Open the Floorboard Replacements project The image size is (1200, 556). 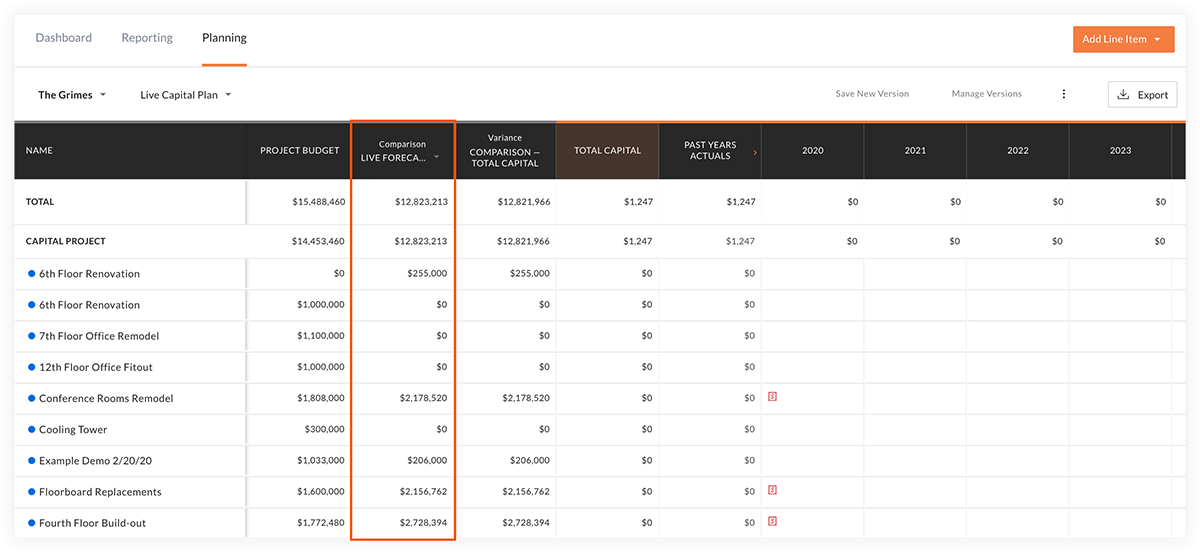pos(100,492)
